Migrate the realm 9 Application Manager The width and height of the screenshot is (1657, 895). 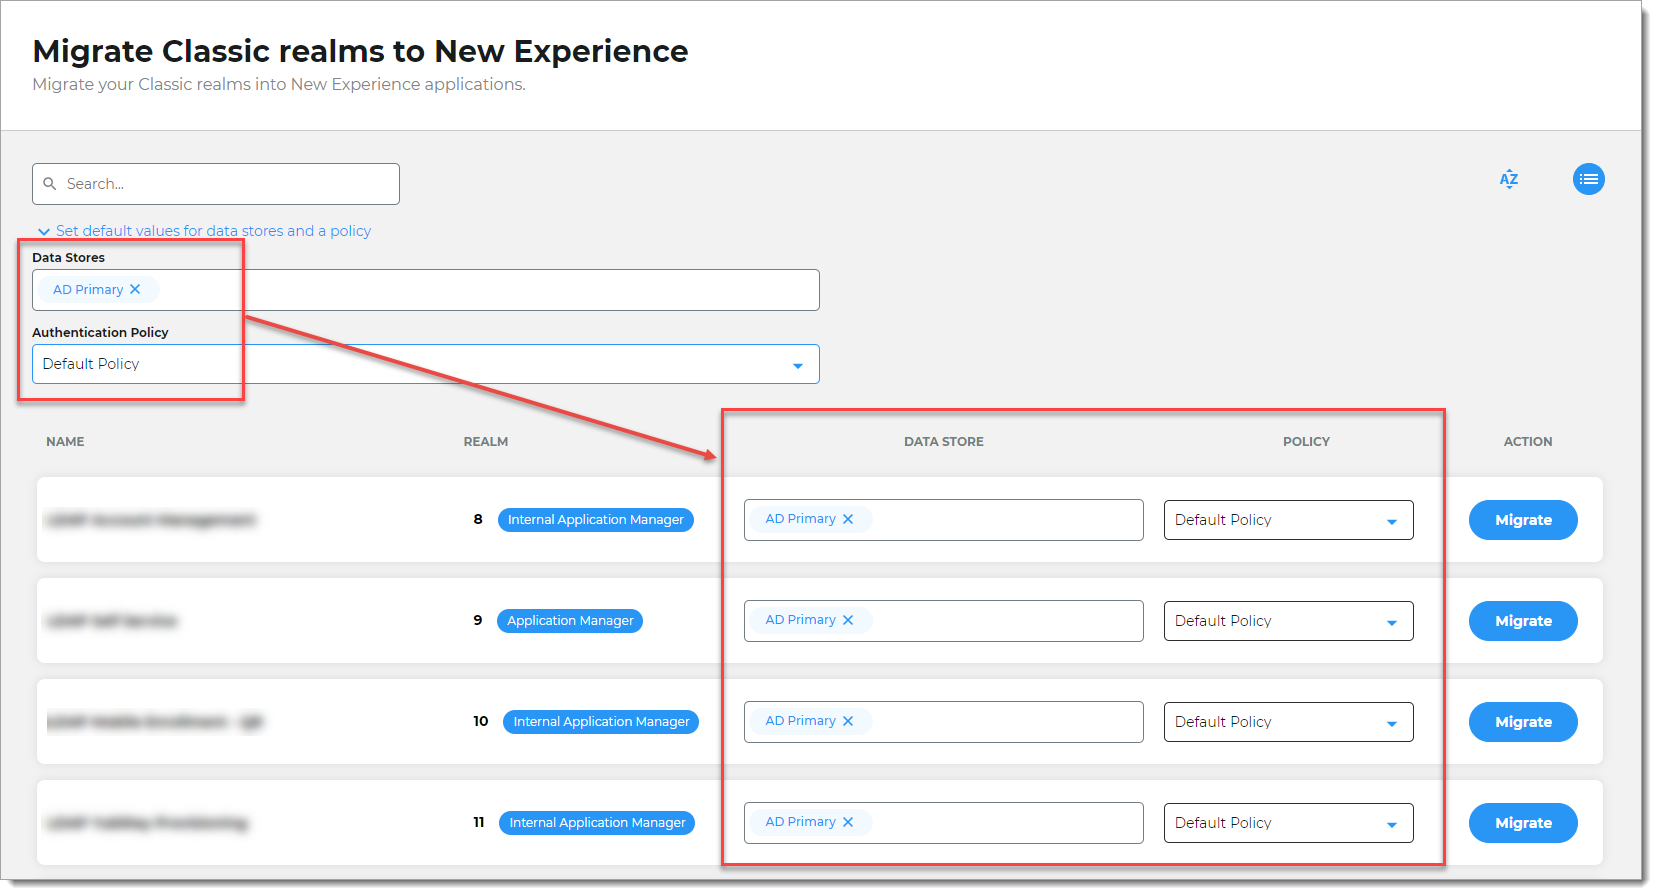point(1522,621)
